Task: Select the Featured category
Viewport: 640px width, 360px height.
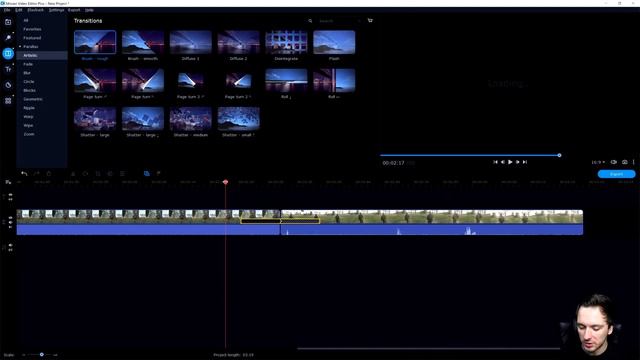Action: pyautogui.click(x=32, y=38)
